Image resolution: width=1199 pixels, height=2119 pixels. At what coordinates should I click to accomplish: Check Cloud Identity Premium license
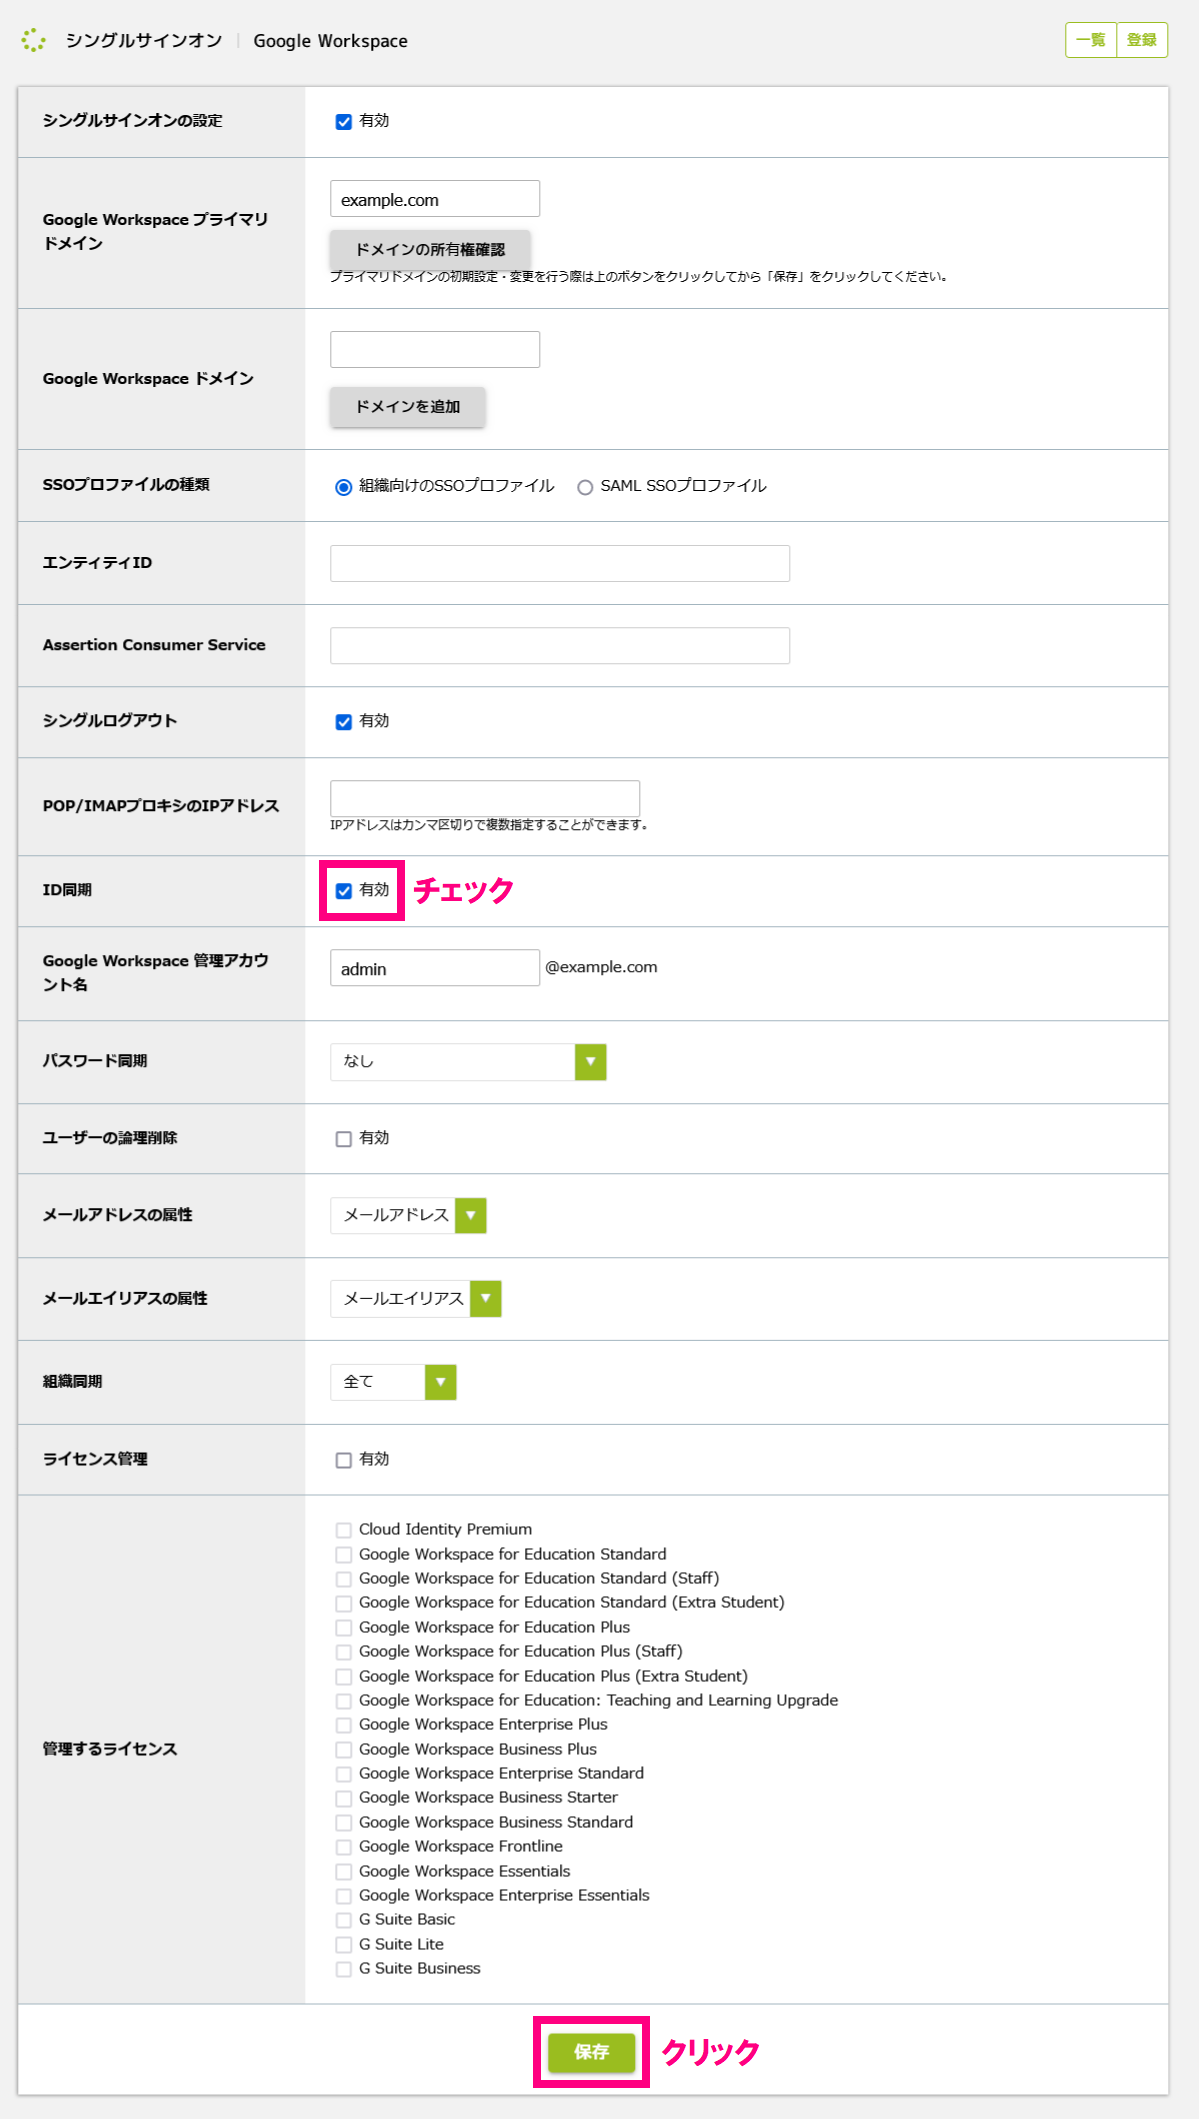pyautogui.click(x=344, y=1530)
